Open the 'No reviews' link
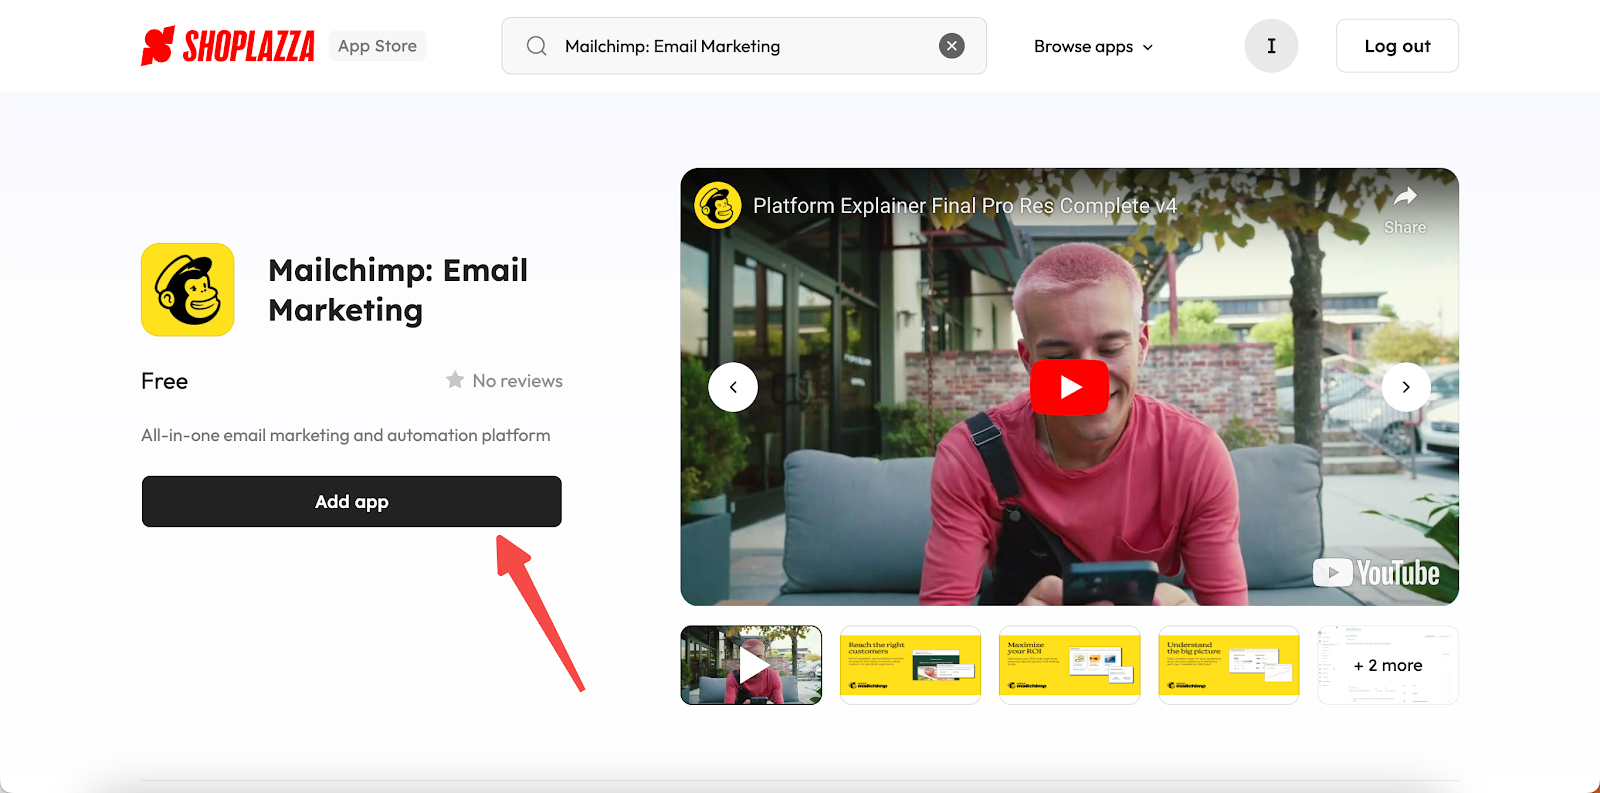This screenshot has height=793, width=1600. coord(517,381)
